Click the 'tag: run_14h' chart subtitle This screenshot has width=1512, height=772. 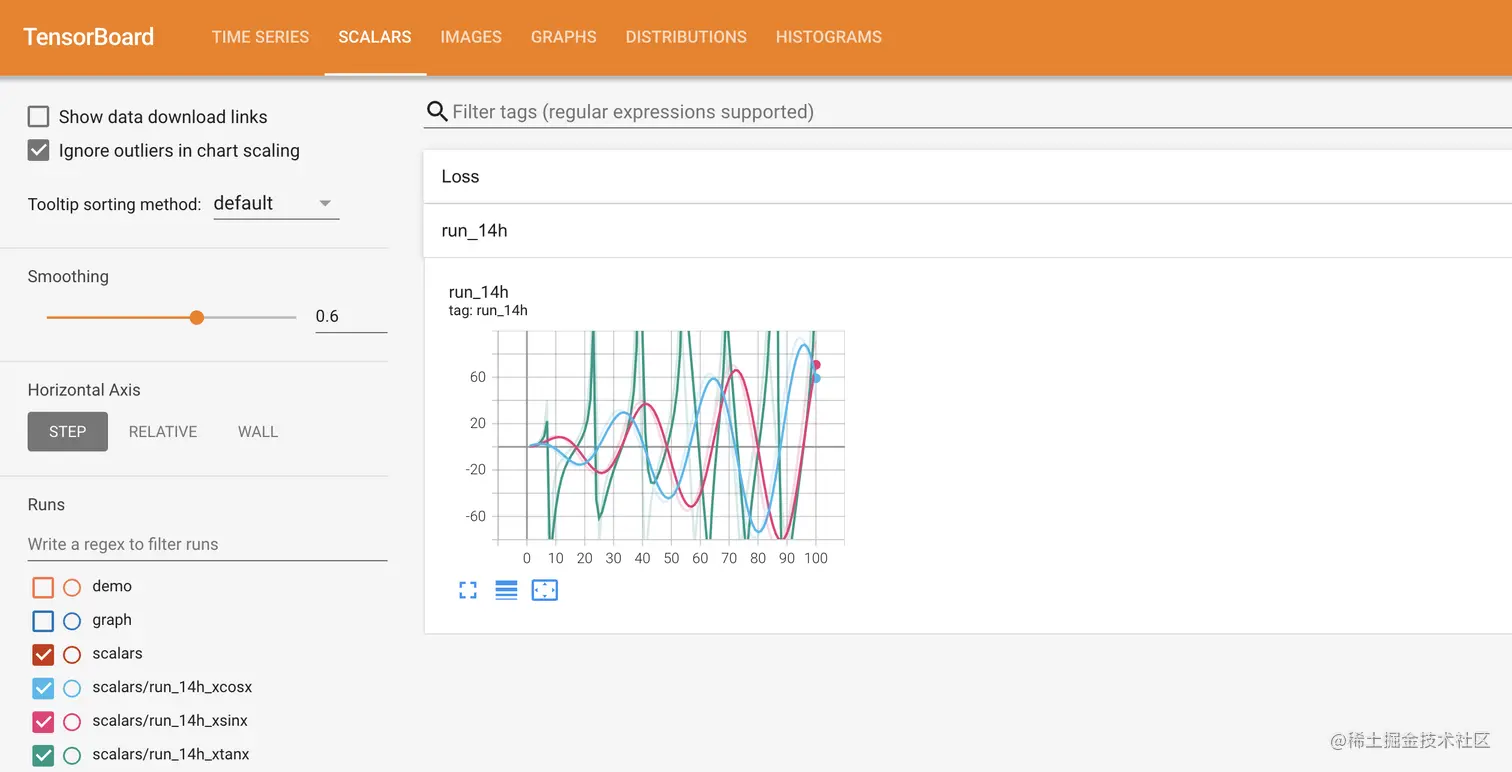point(488,311)
